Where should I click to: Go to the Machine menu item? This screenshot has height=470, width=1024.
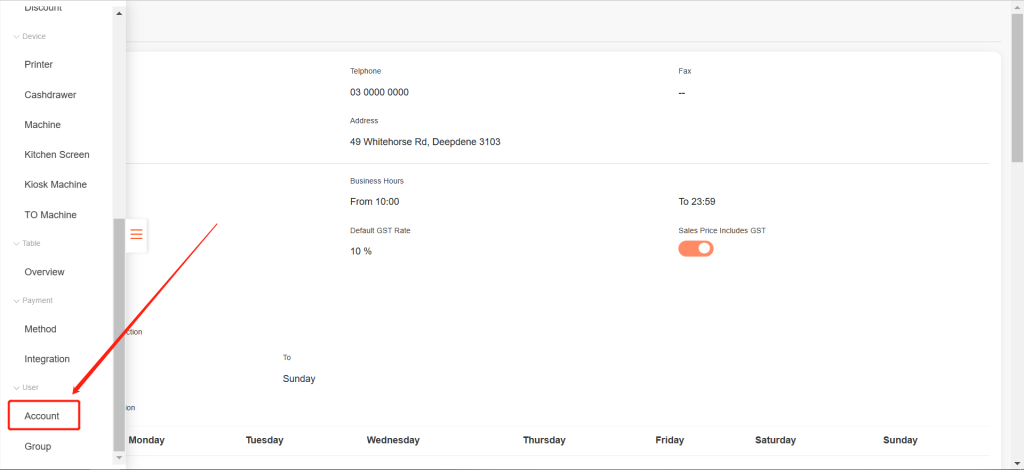[43, 125]
